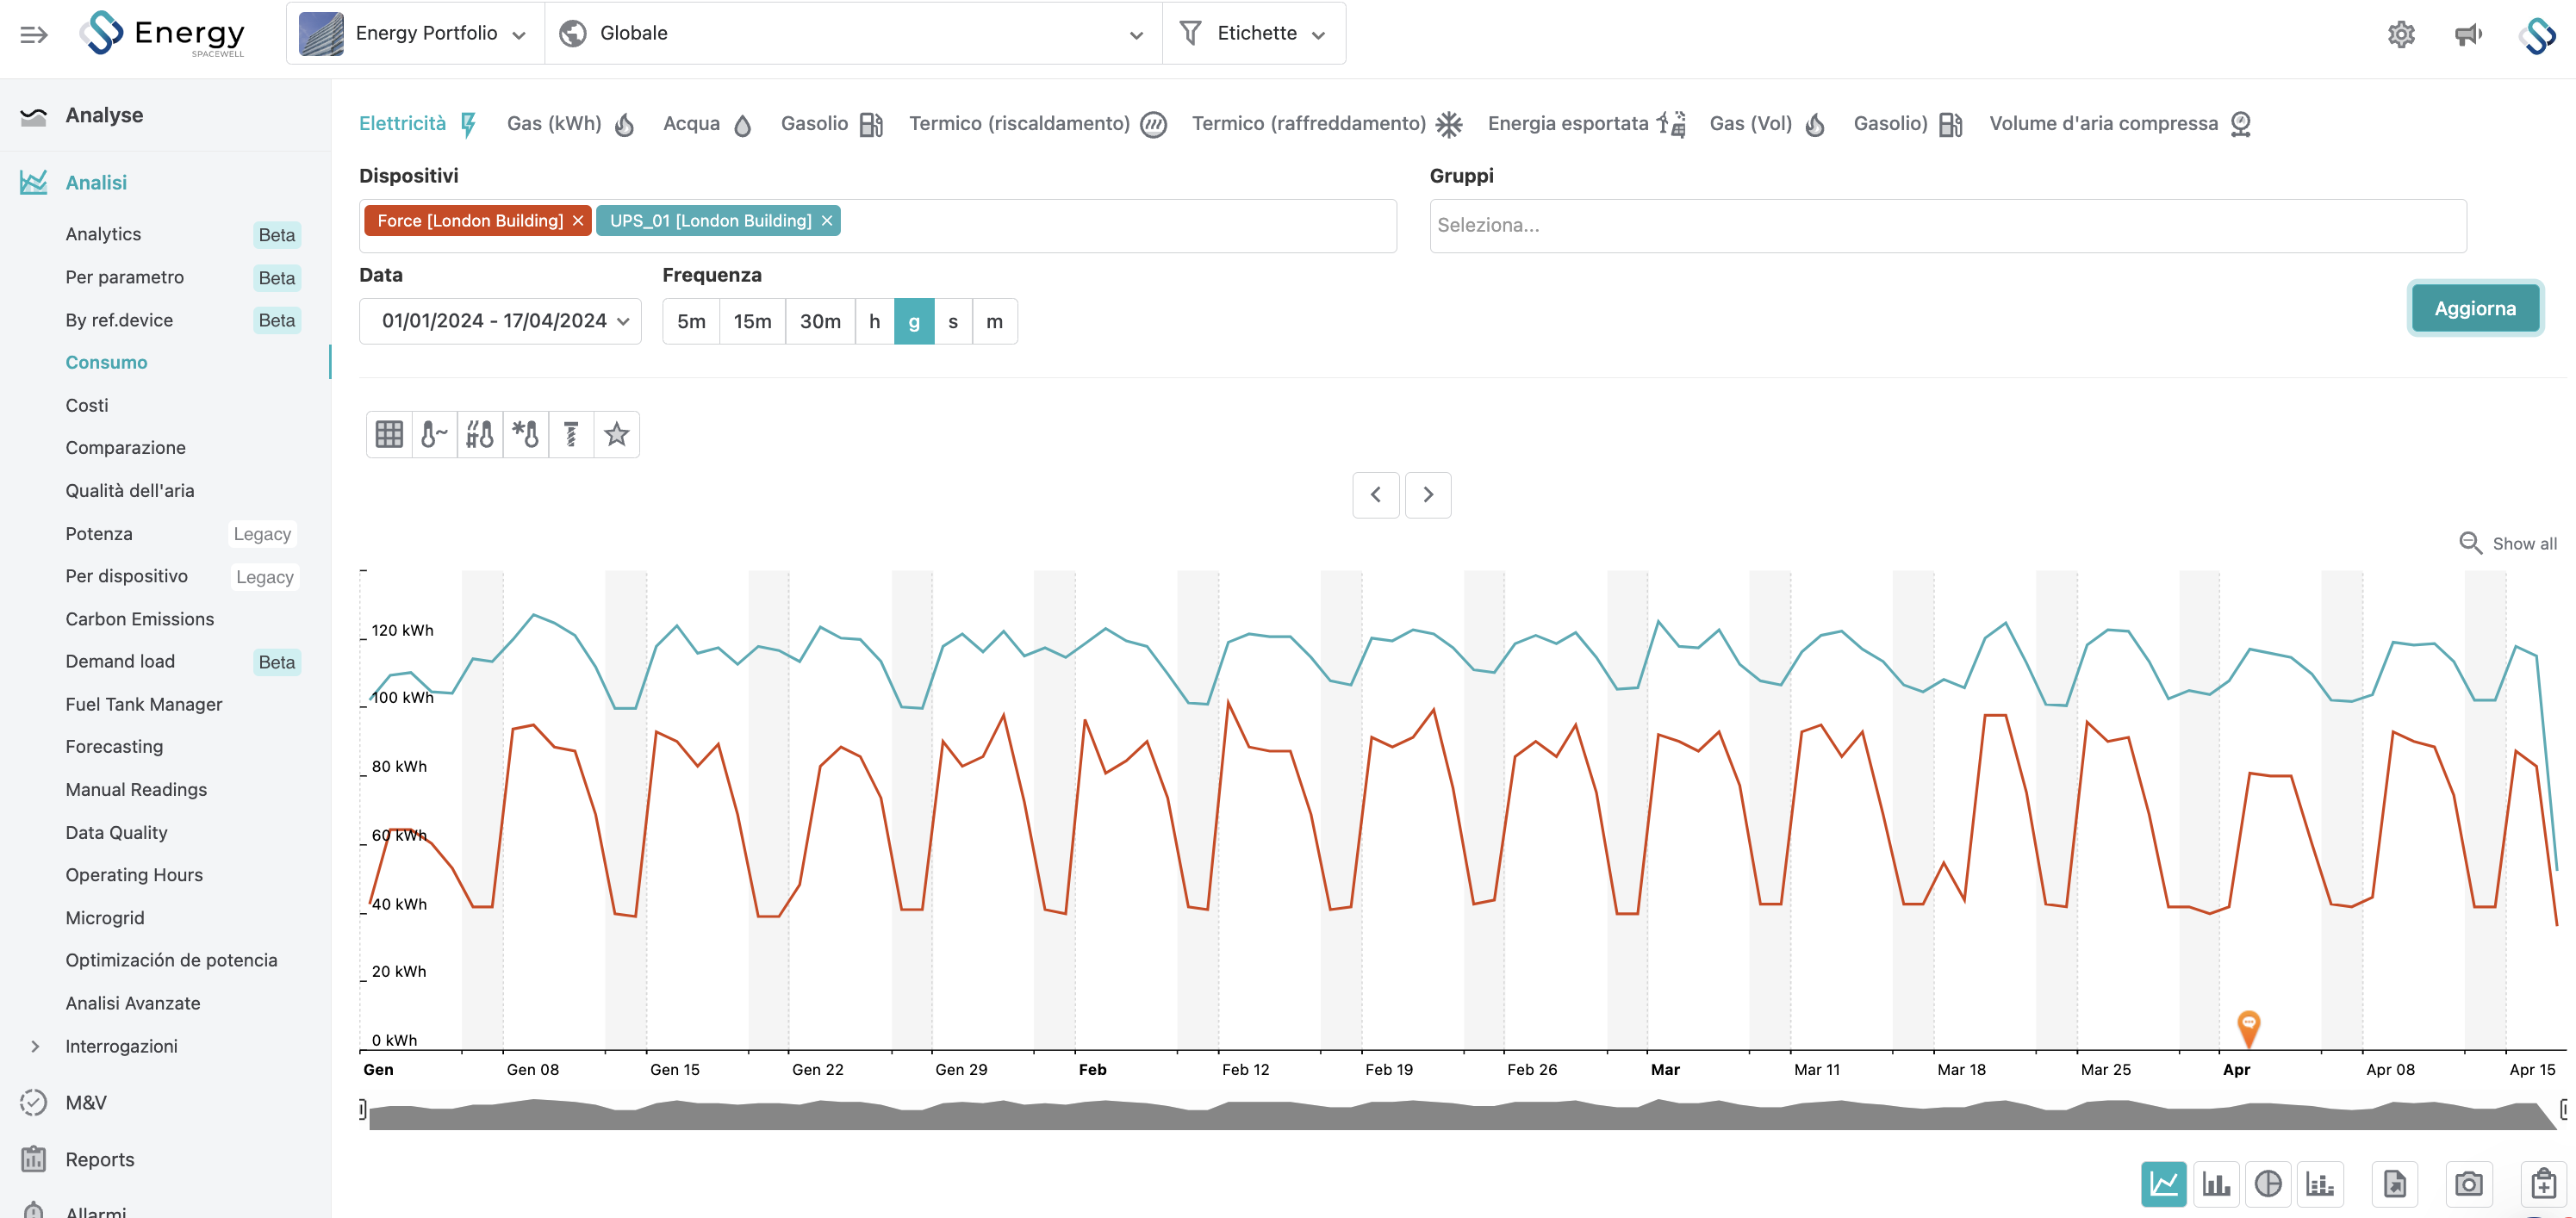Select hourly h frequency
This screenshot has width=2576, height=1218.
pyautogui.click(x=874, y=321)
